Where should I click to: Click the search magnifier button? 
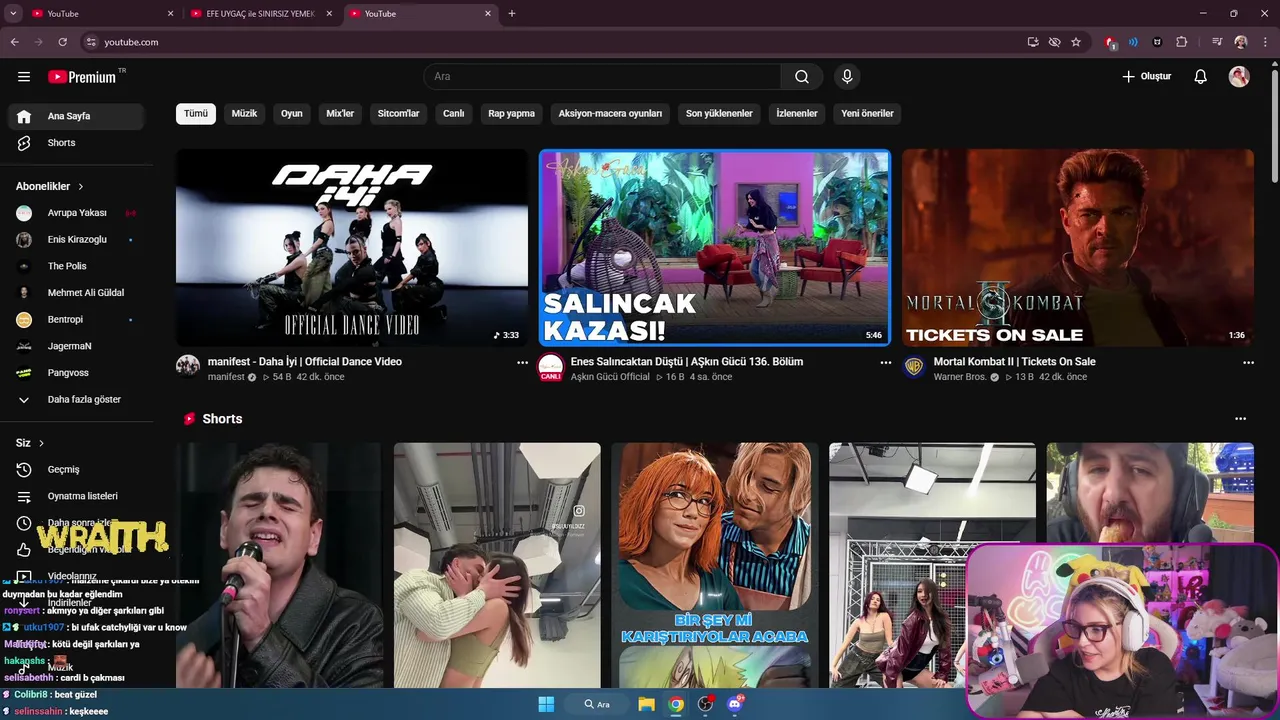click(x=802, y=77)
